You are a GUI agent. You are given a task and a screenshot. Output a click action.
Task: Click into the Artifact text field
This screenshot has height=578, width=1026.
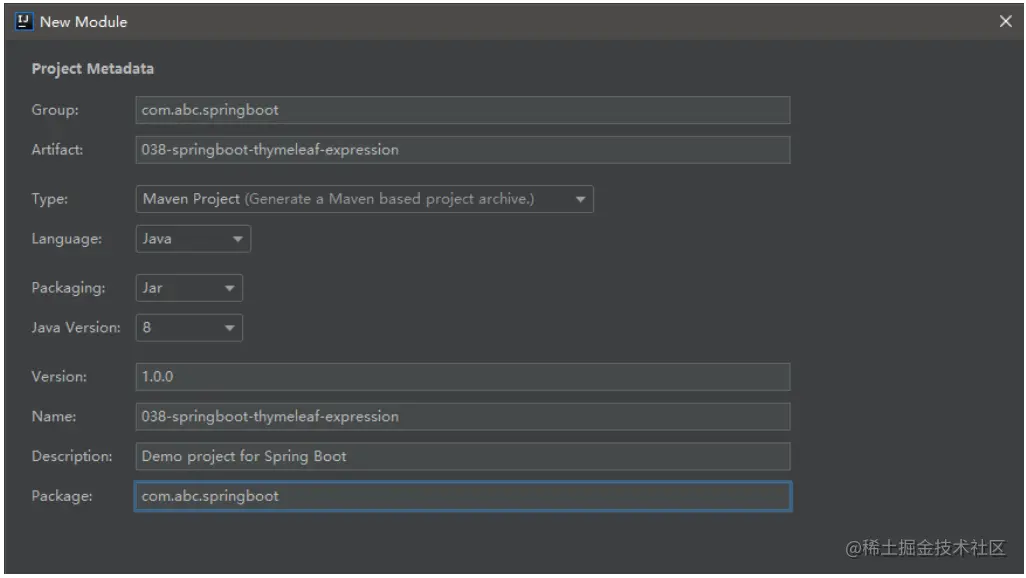point(463,150)
